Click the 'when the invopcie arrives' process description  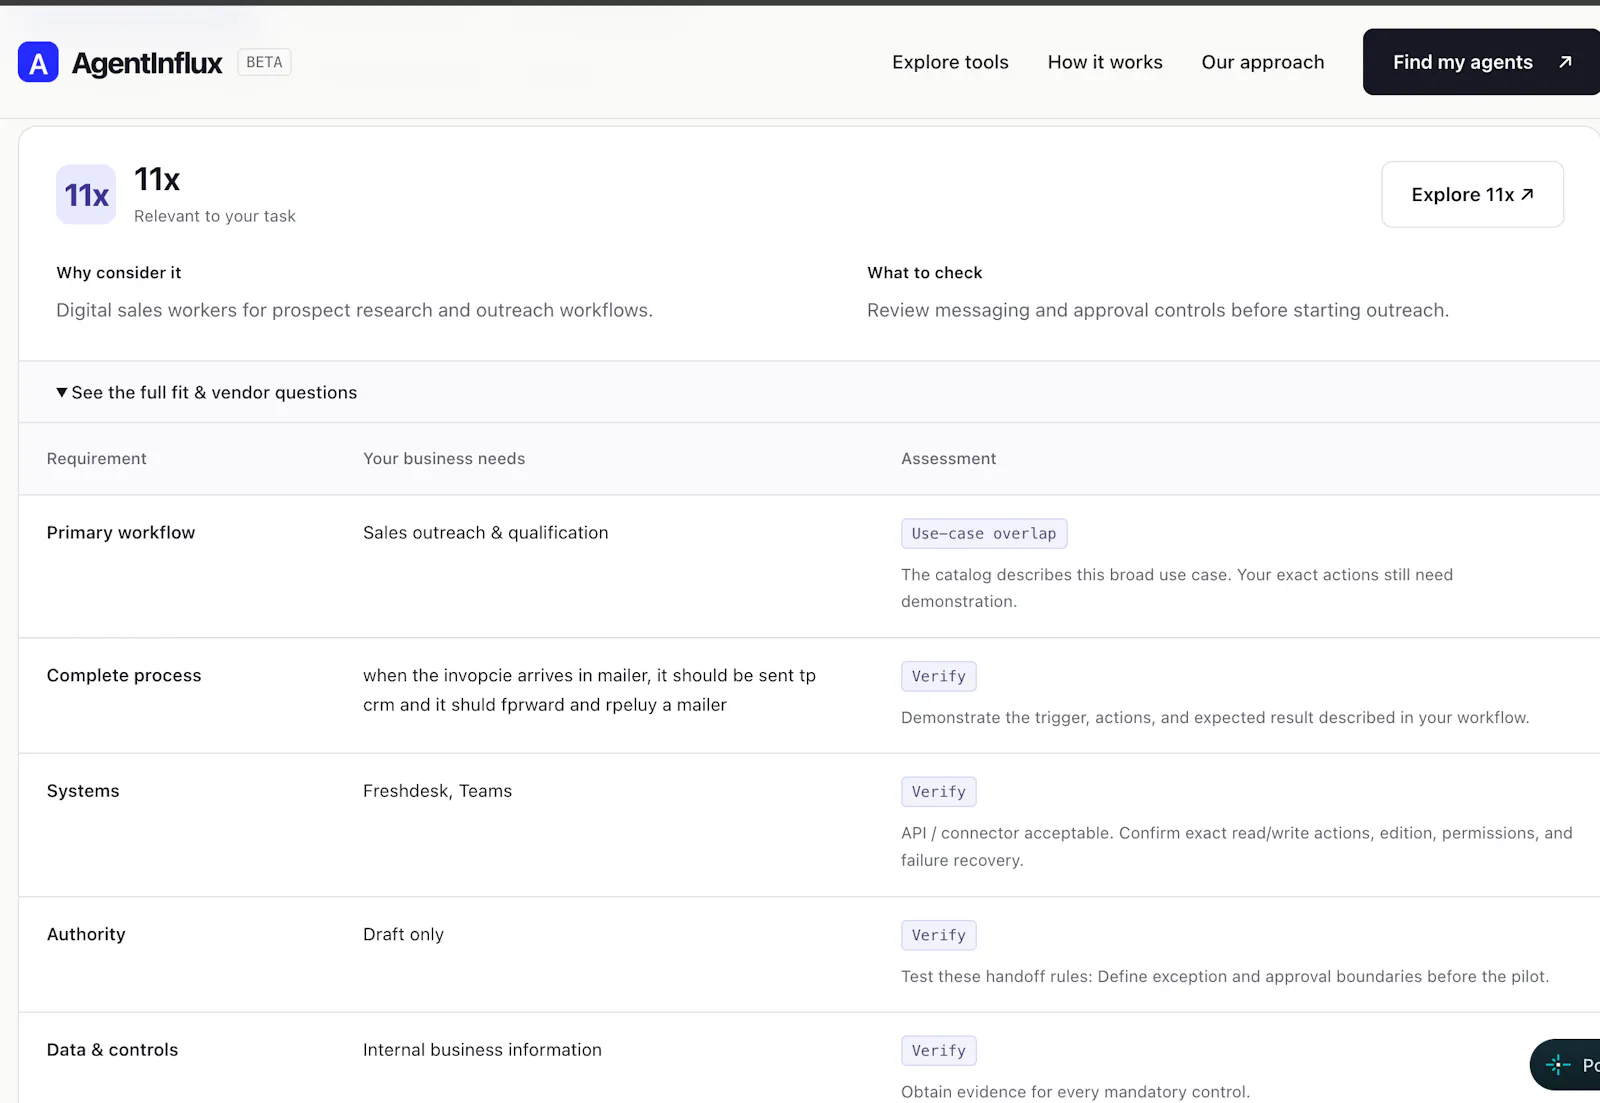pyautogui.click(x=590, y=690)
